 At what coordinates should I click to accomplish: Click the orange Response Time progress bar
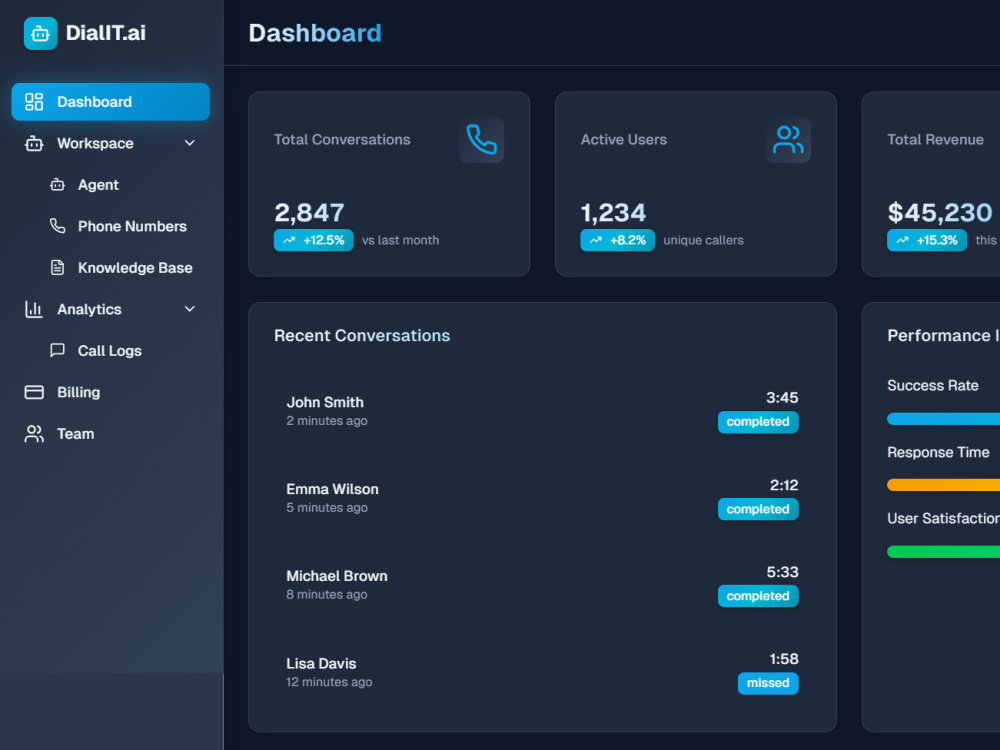pyautogui.click(x=943, y=485)
